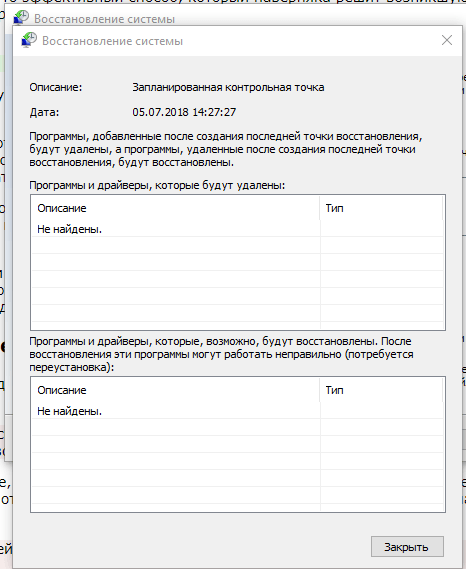
Task: Click the Описание: field label
Action: (56, 87)
